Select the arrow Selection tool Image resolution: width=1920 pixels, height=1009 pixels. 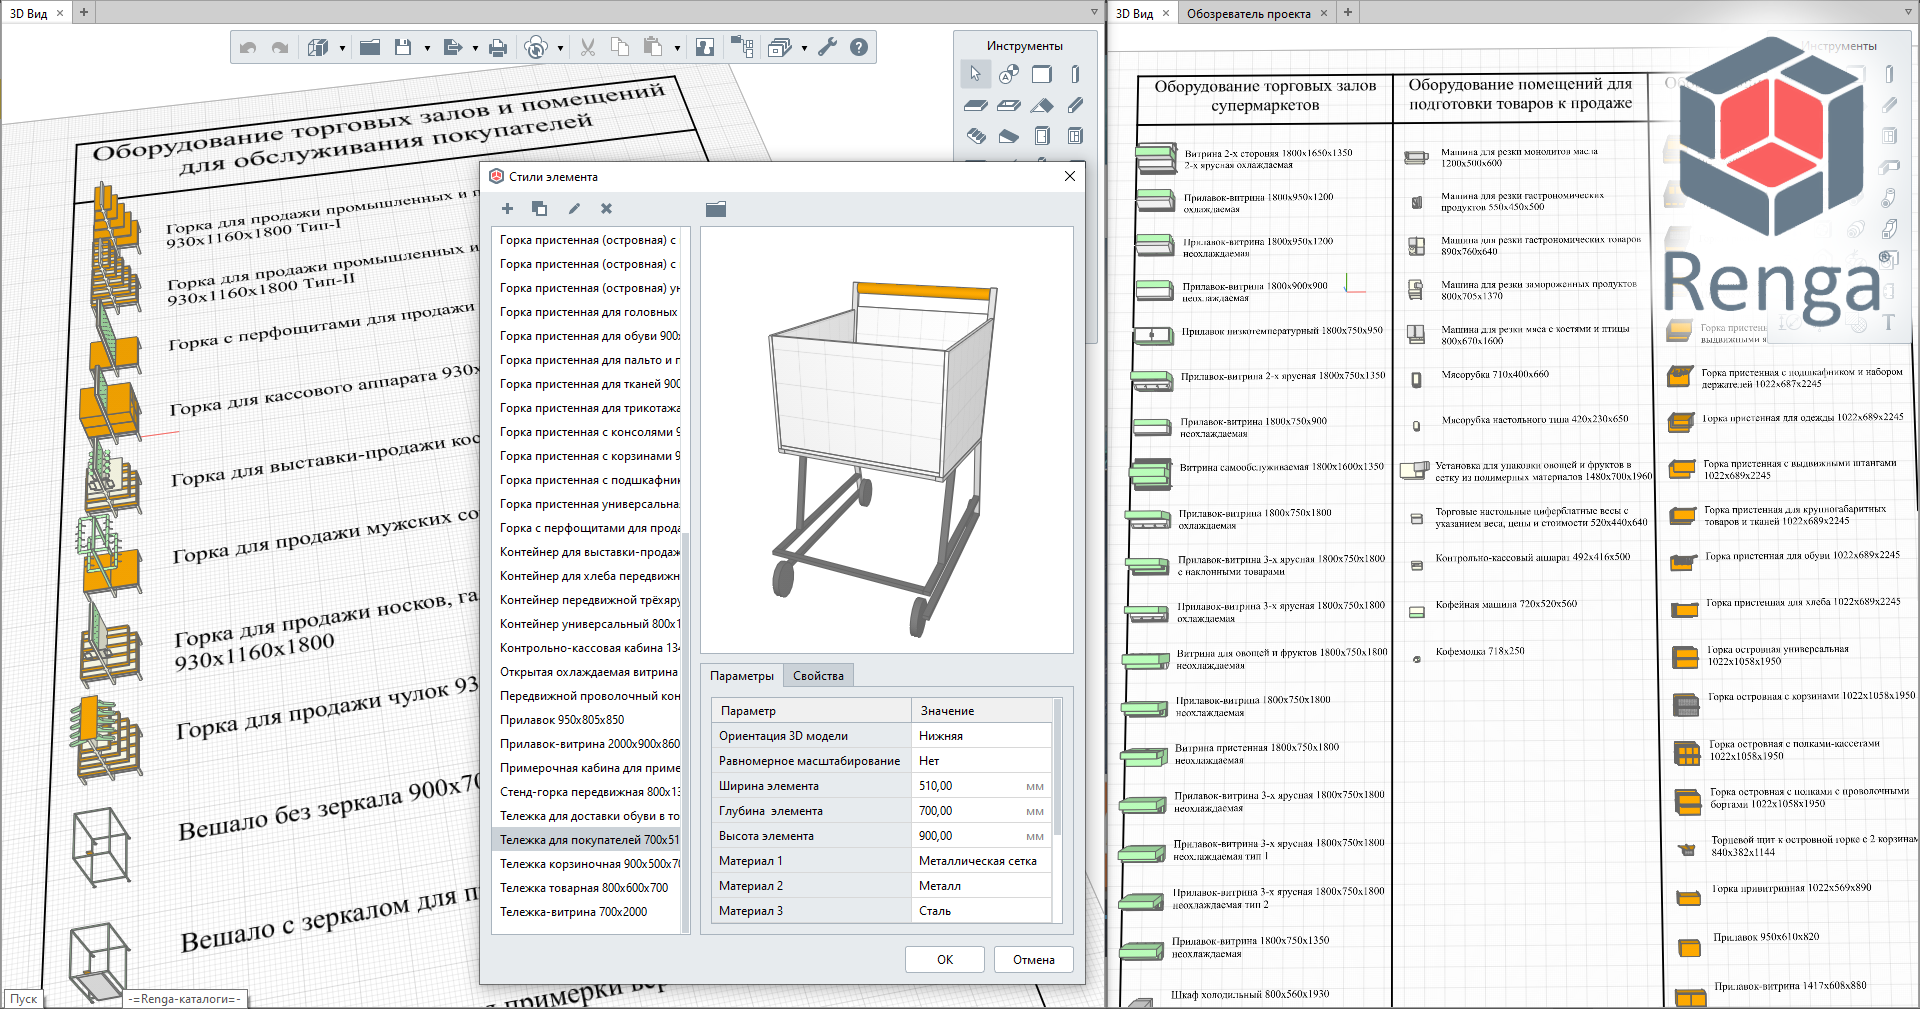point(975,74)
